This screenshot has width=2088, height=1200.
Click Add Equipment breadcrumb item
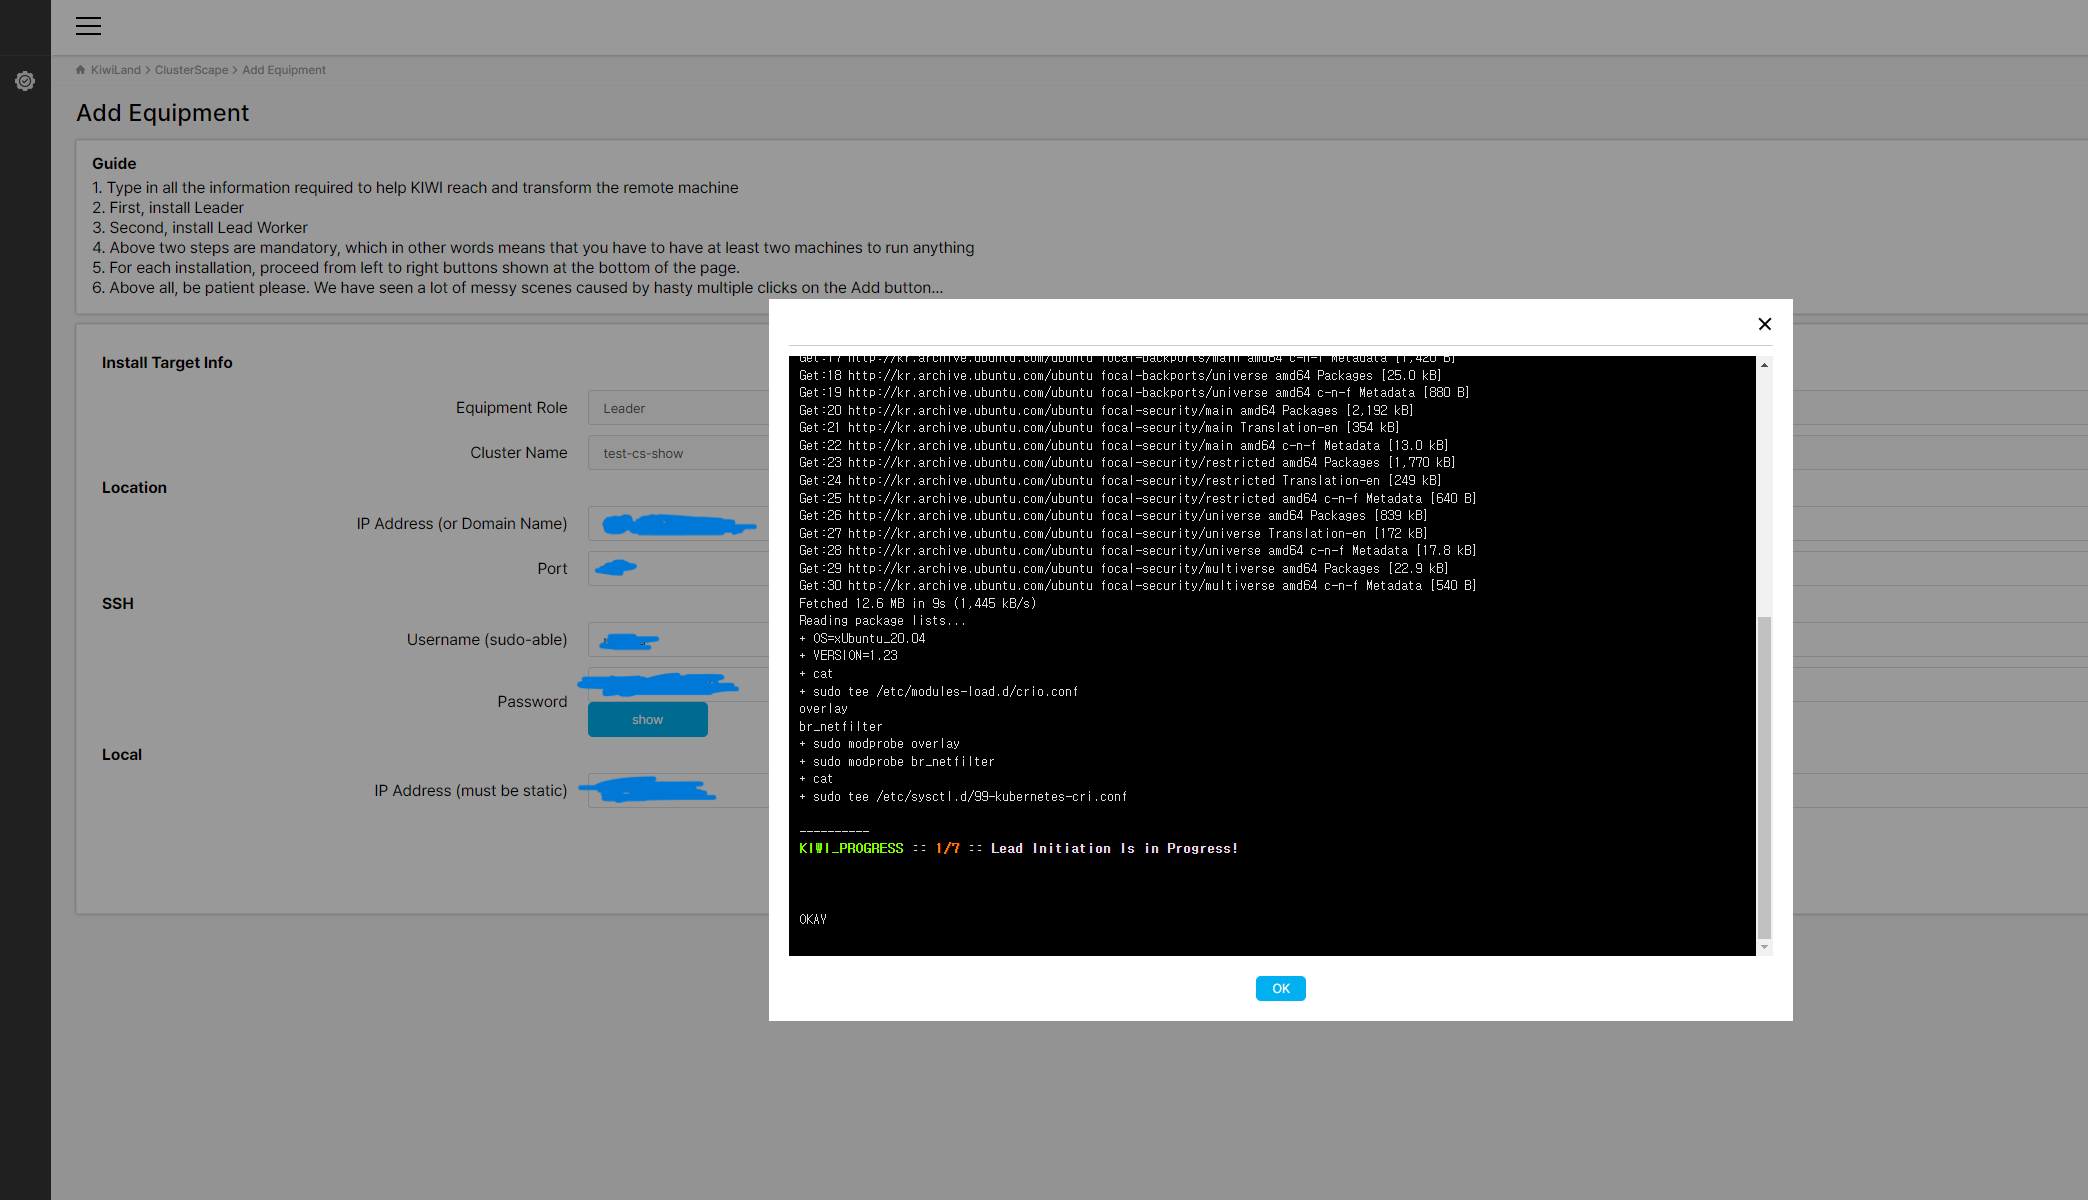(x=284, y=70)
